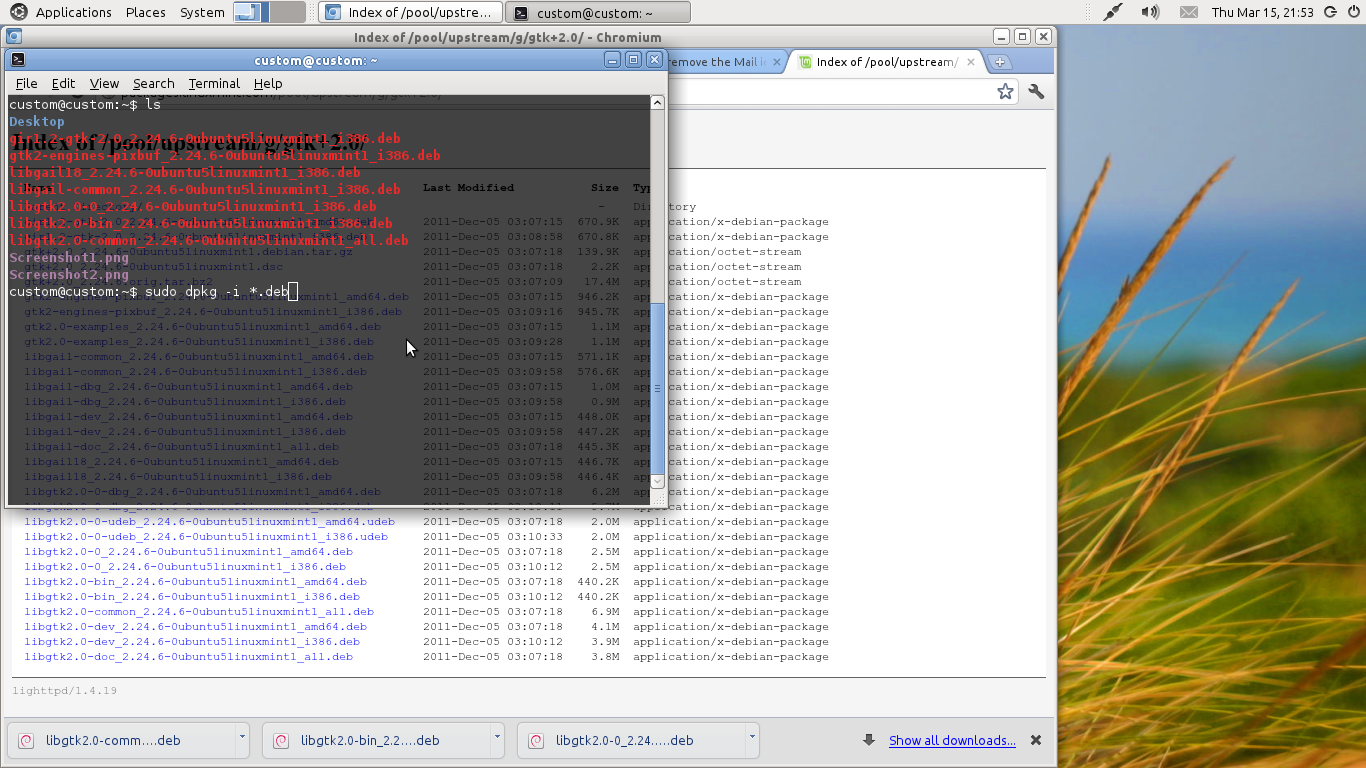Mute audio via the speaker icon
The width and height of the screenshot is (1366, 768).
1149,11
